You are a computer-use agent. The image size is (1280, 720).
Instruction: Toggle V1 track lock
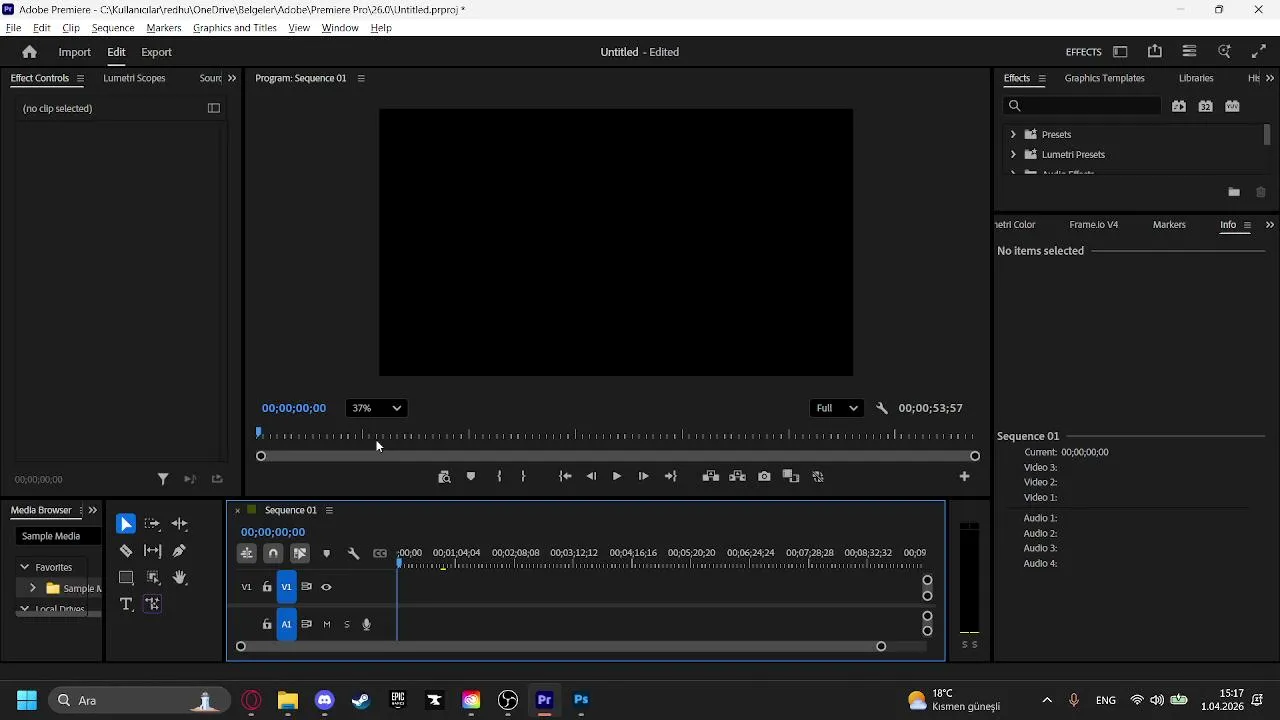tap(267, 587)
